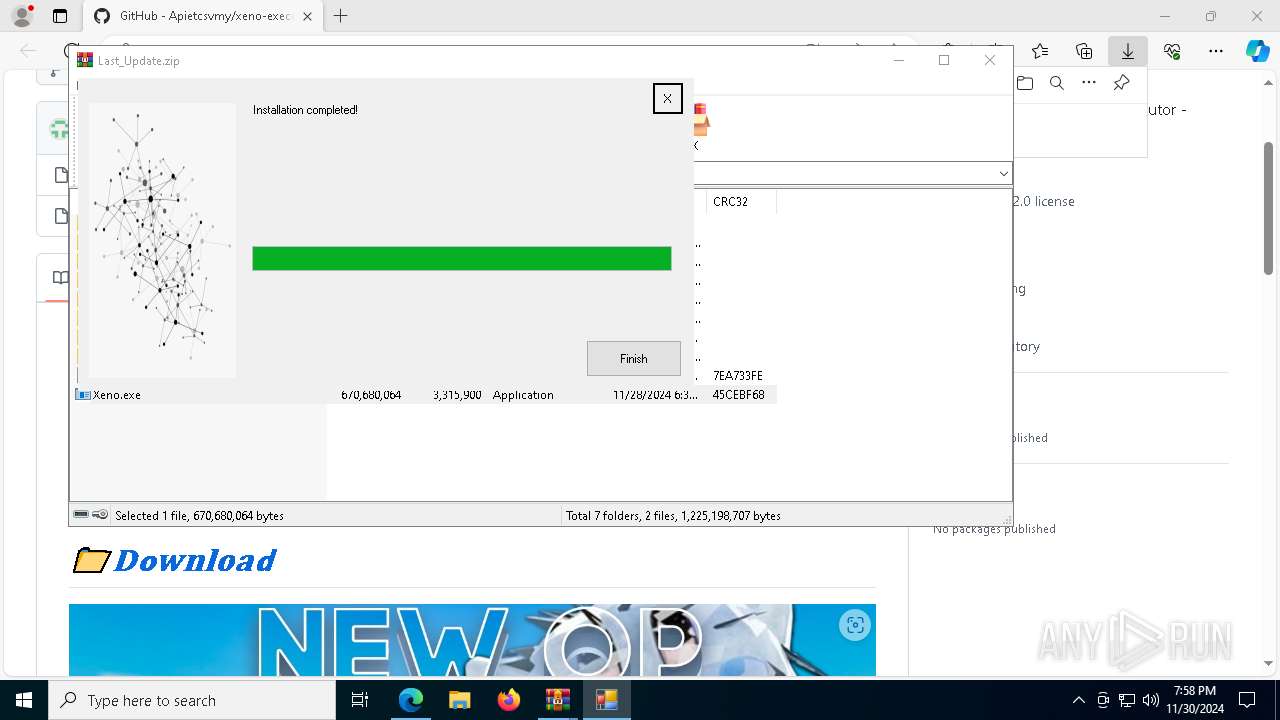
Task: Open the clock showing 7:58 PM
Action: pyautogui.click(x=1195, y=700)
